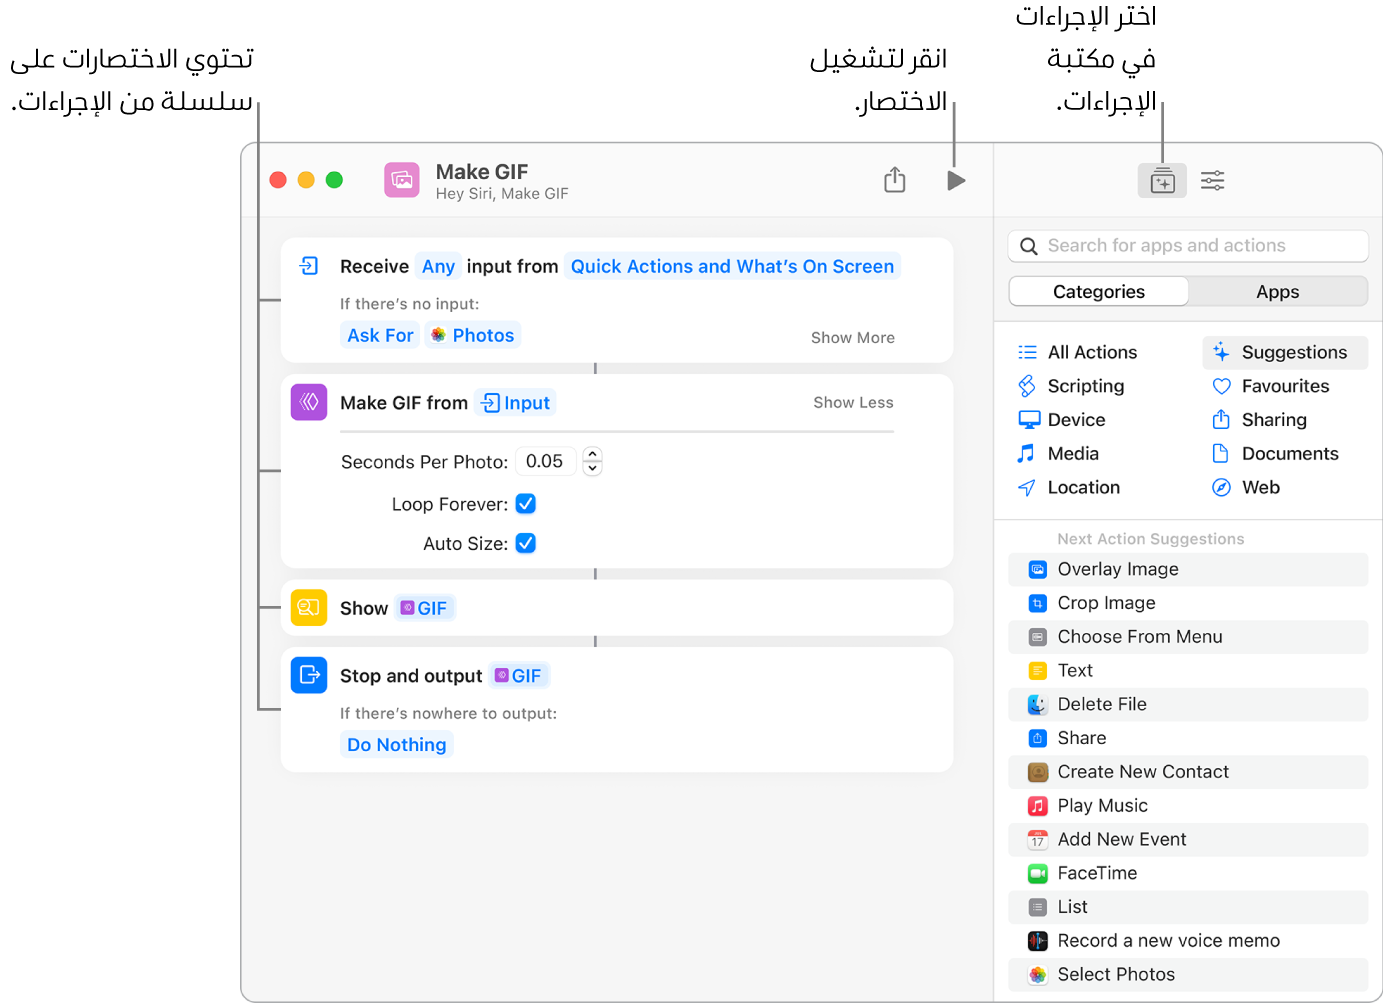
Task: Toggle the Auto Size checkbox
Action: tap(525, 543)
